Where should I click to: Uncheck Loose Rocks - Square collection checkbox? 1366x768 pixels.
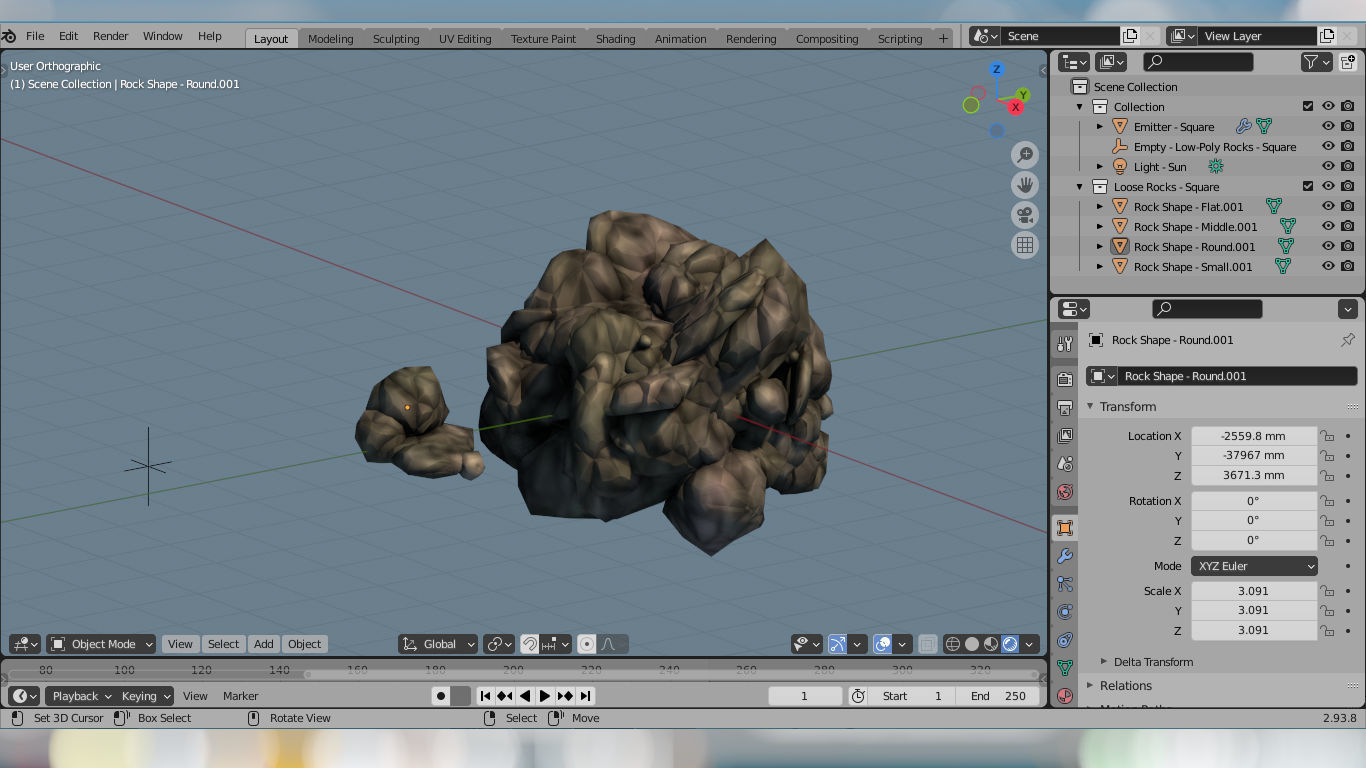click(1308, 187)
